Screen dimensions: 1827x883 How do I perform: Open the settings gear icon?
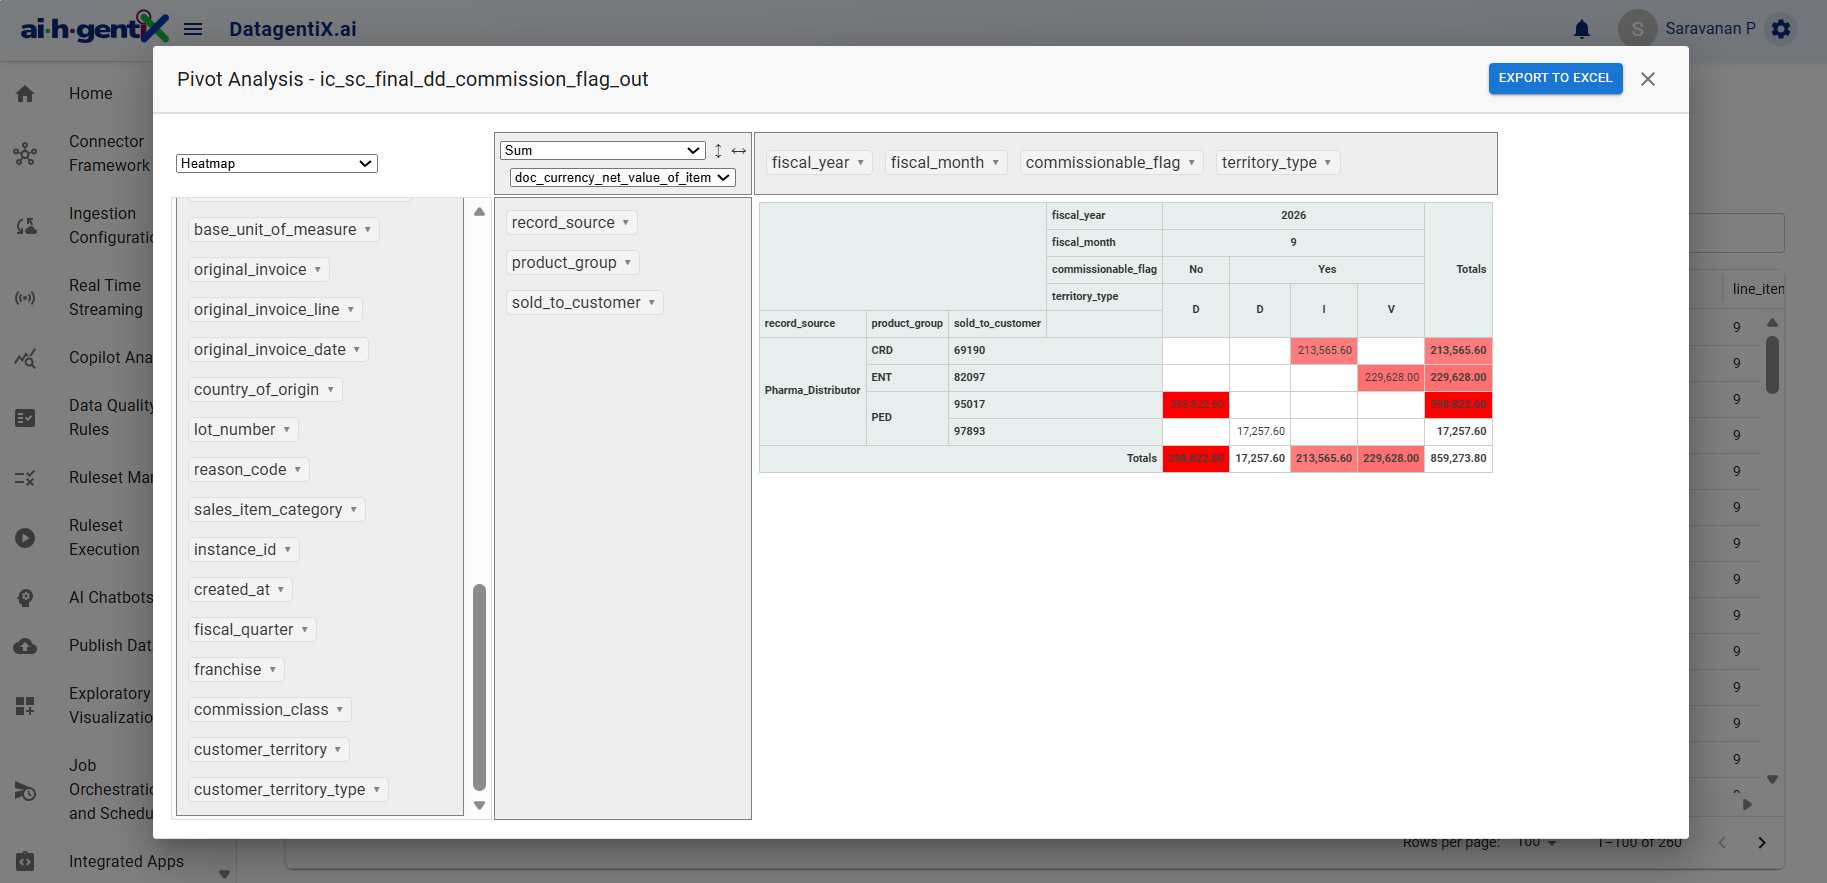click(x=1781, y=29)
